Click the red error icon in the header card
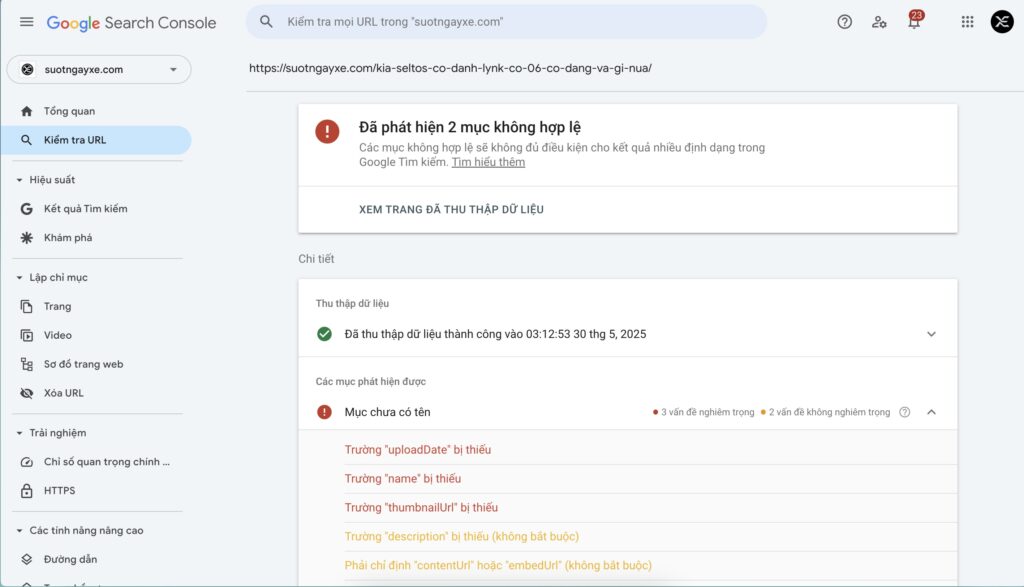 pyautogui.click(x=327, y=131)
